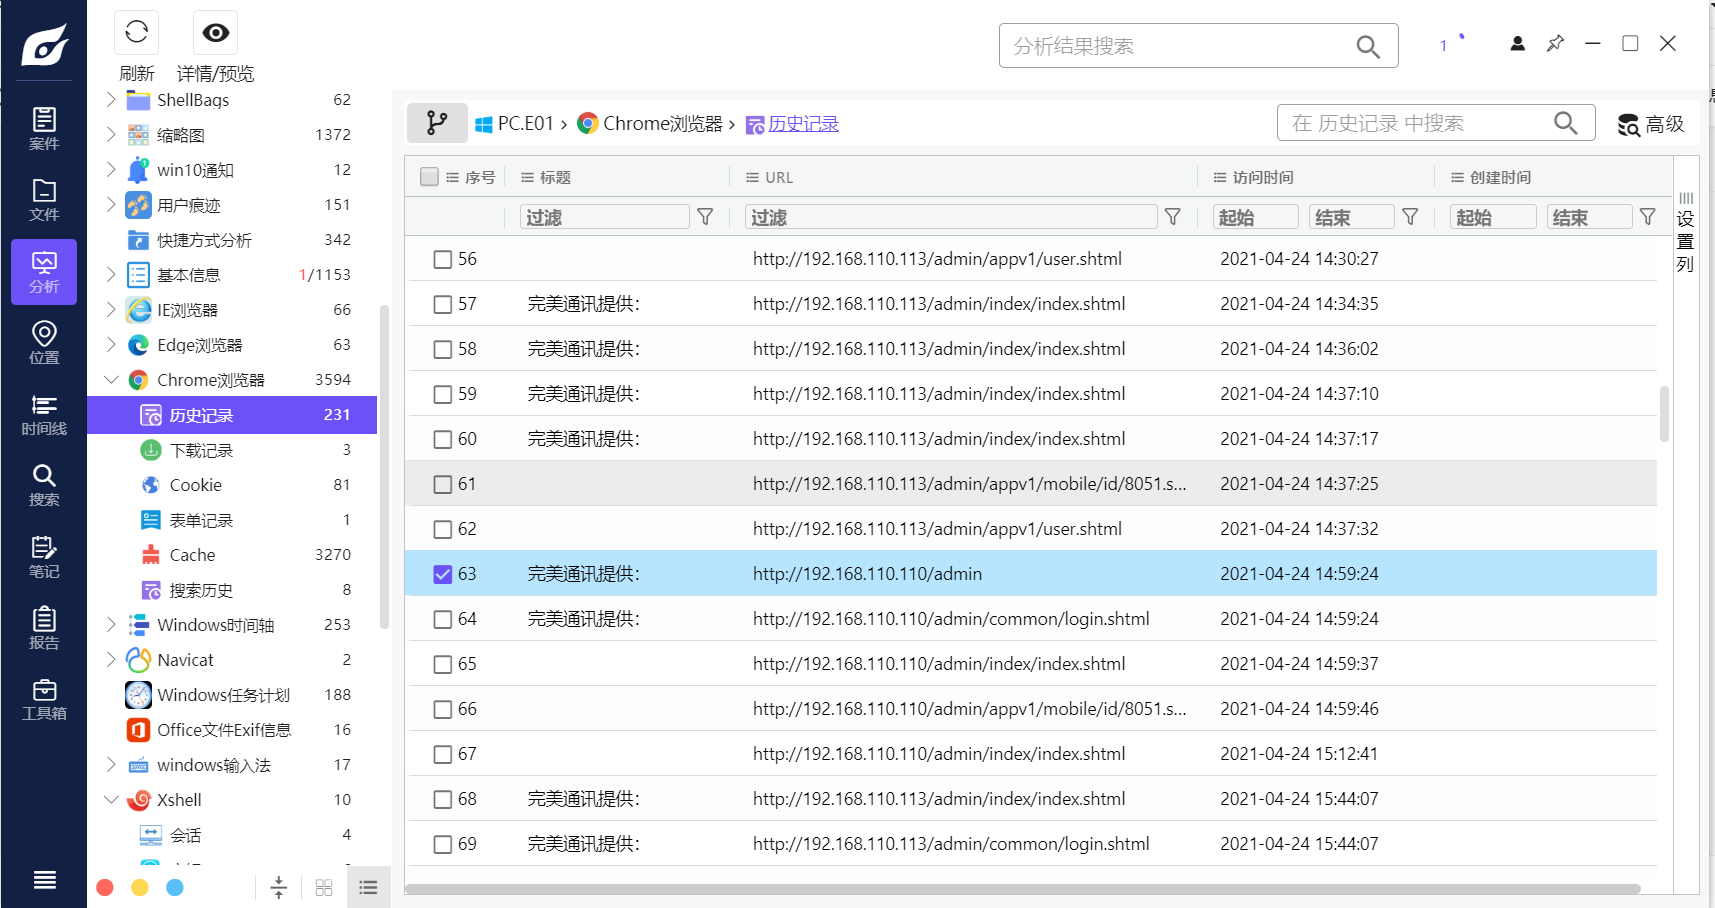Switch to the Analysis (分析) sidebar section
Image resolution: width=1715 pixels, height=908 pixels.
(44, 271)
